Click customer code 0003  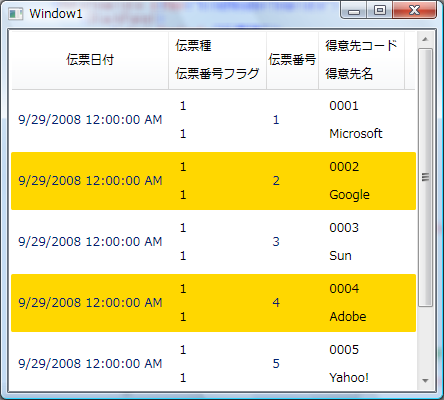click(344, 228)
